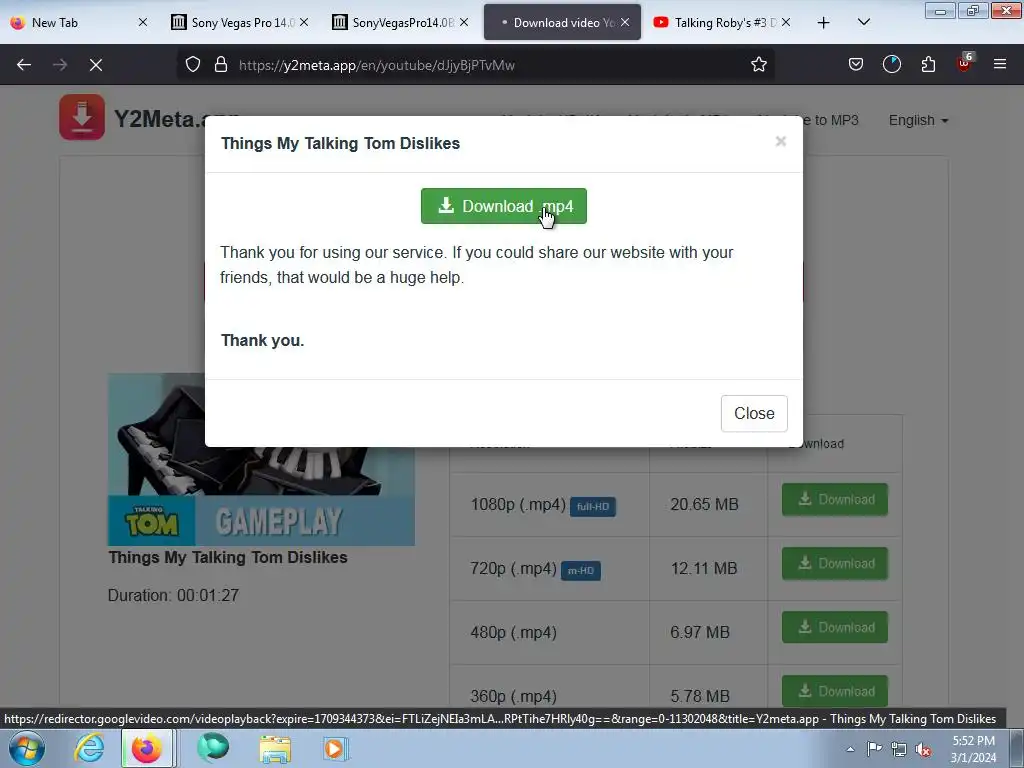1024x768 pixels.
Task: Switch to the Sony Vegas Pro 14.0 tab
Action: [x=238, y=22]
